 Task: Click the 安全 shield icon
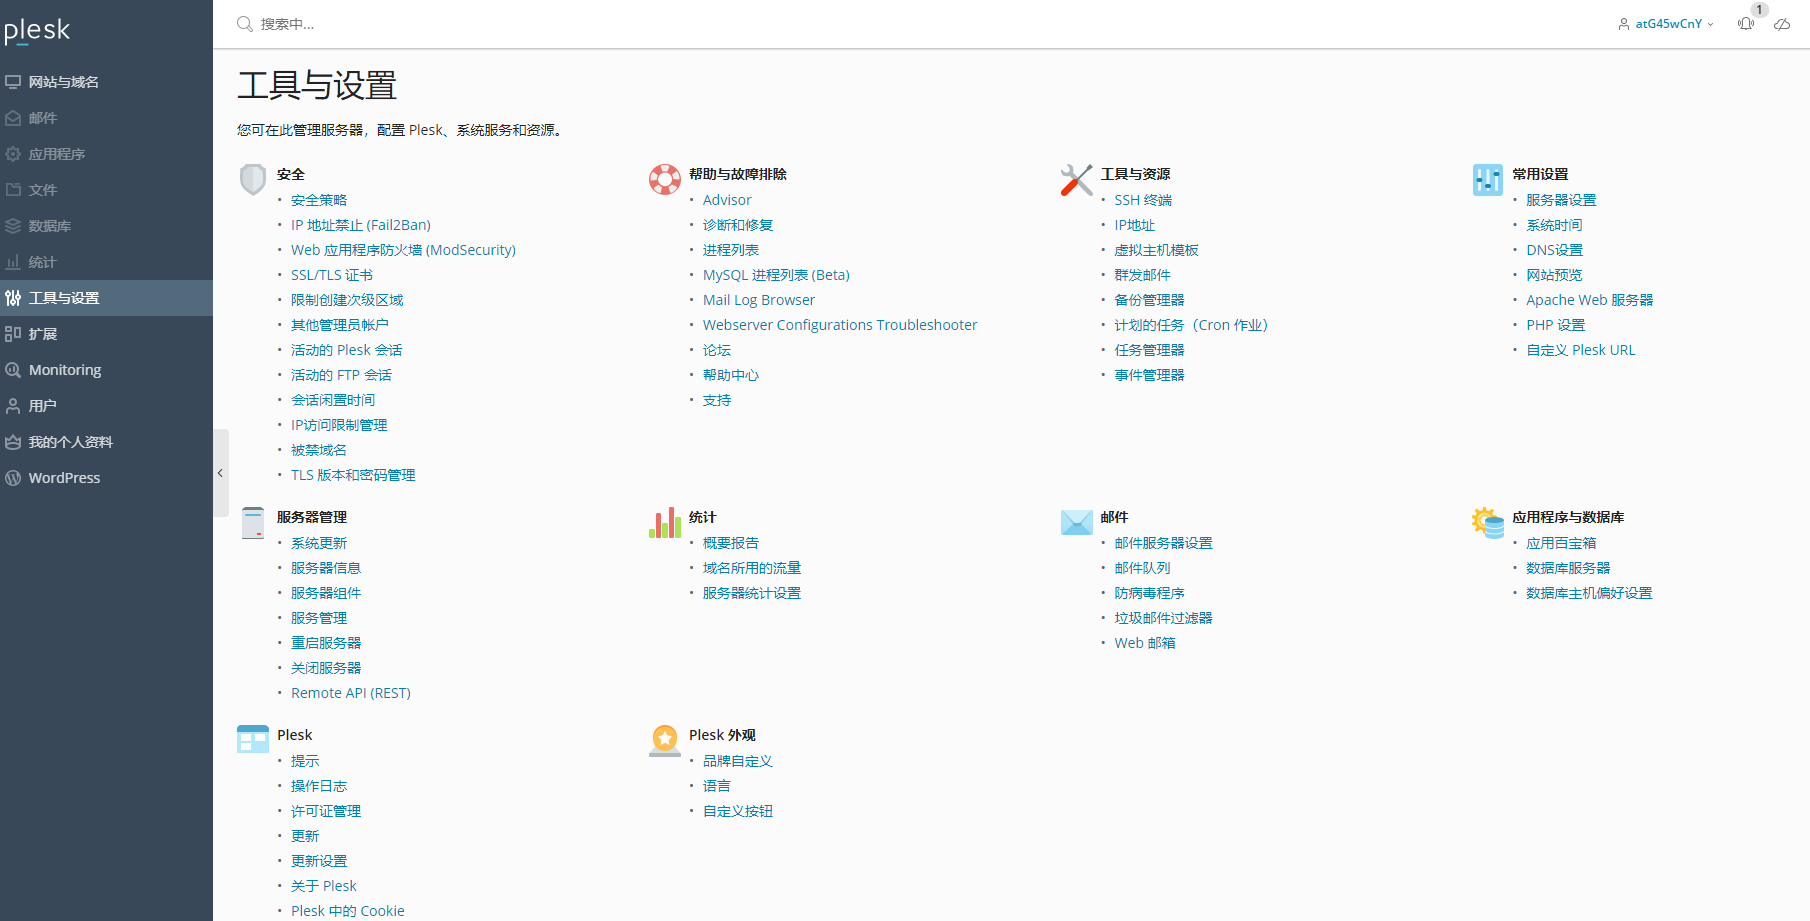(x=253, y=180)
